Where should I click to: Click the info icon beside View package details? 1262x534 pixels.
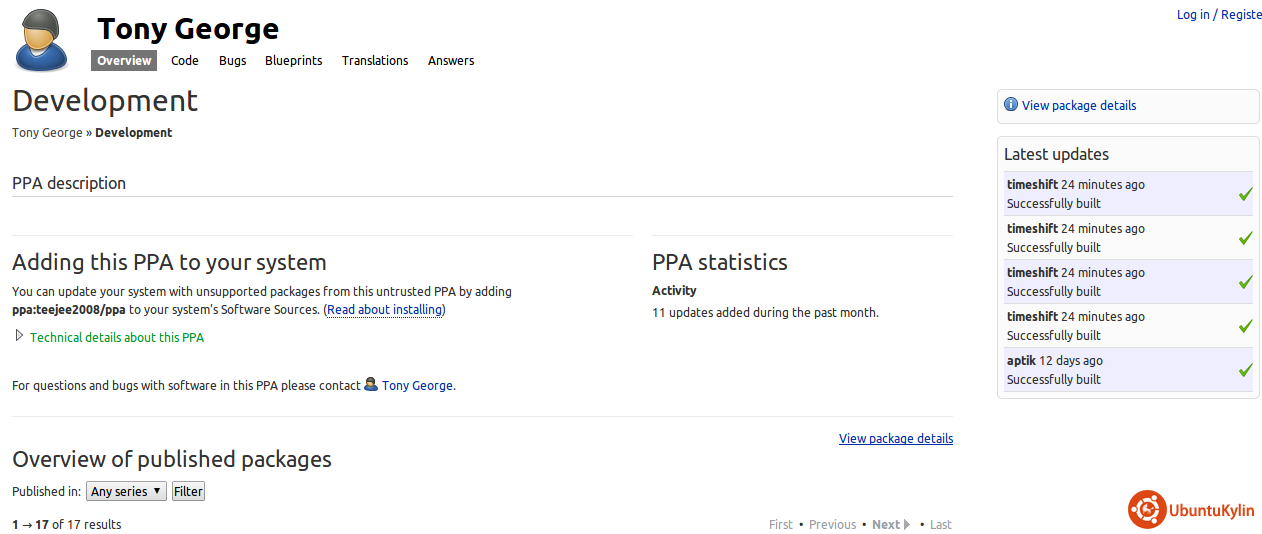tap(1010, 105)
